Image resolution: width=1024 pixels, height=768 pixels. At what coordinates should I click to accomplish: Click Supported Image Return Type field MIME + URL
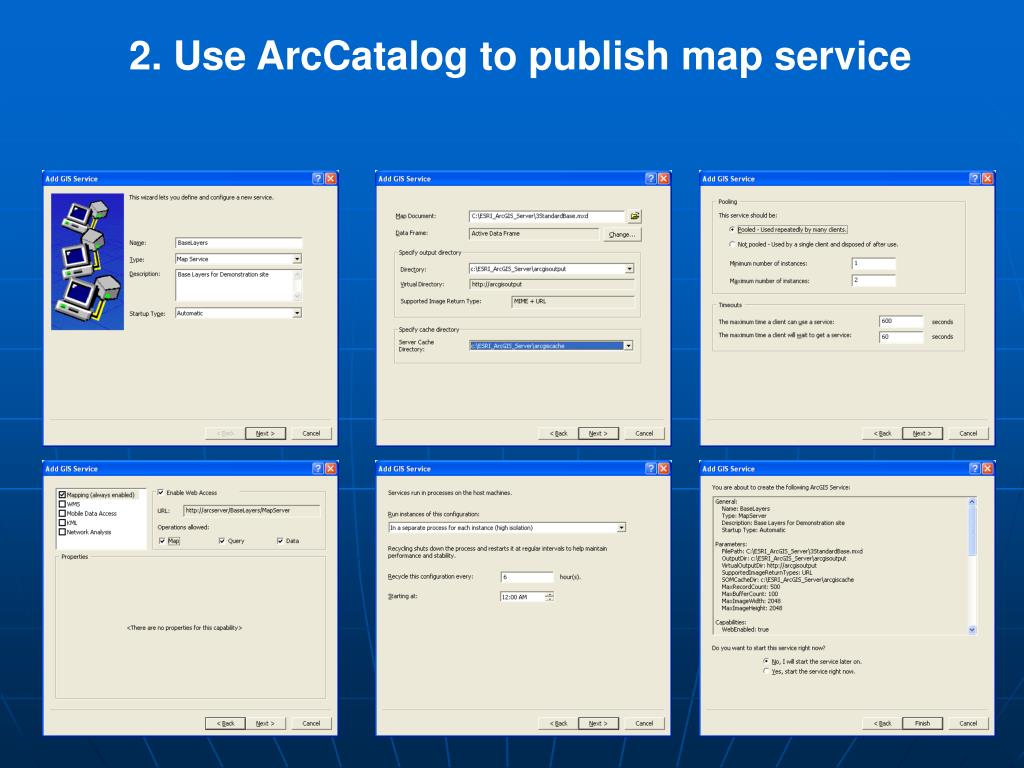point(573,302)
